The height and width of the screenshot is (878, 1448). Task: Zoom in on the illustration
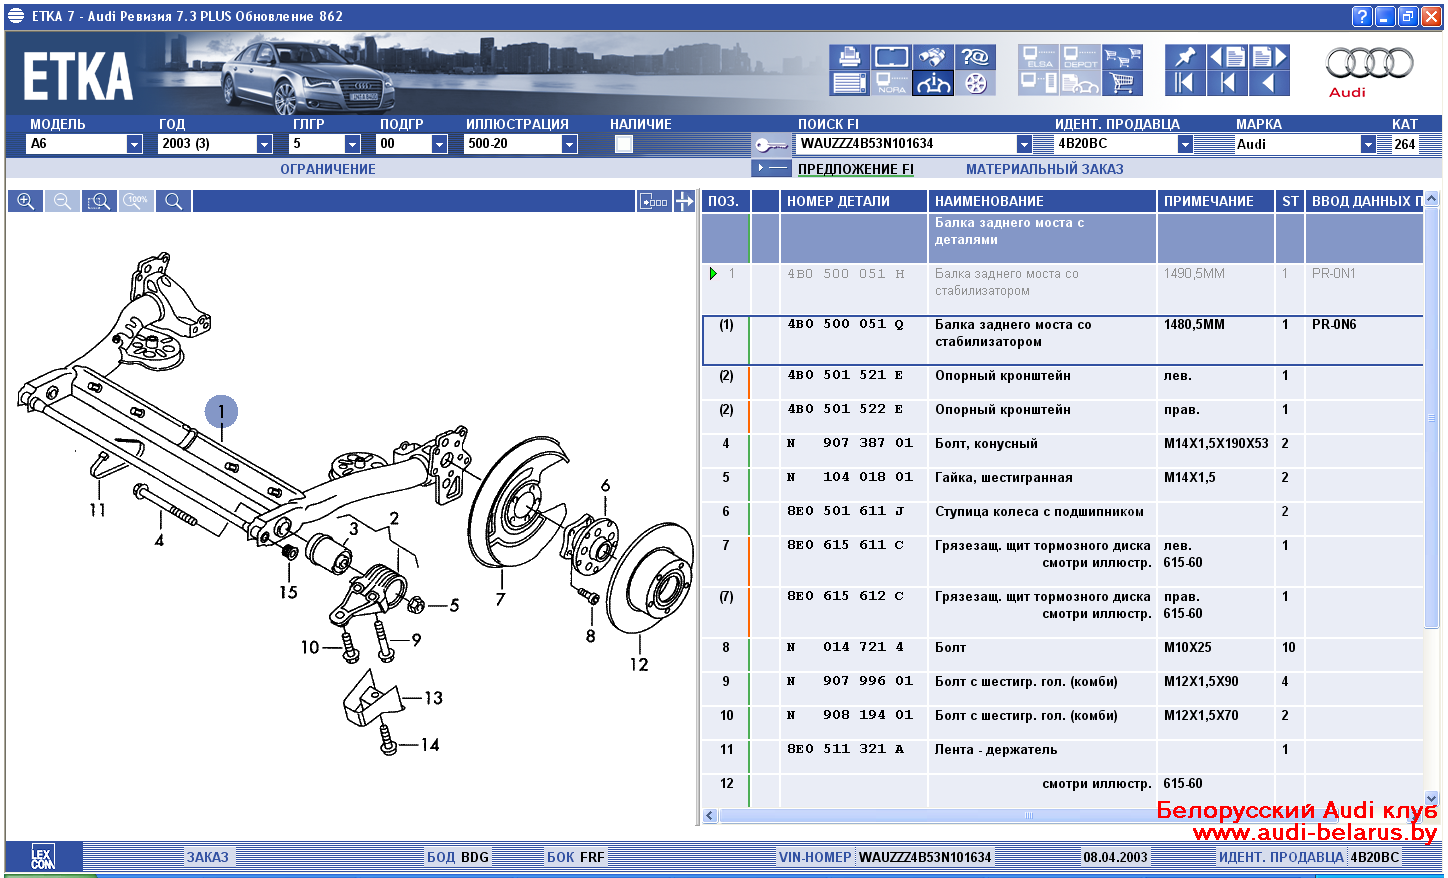click(x=26, y=201)
